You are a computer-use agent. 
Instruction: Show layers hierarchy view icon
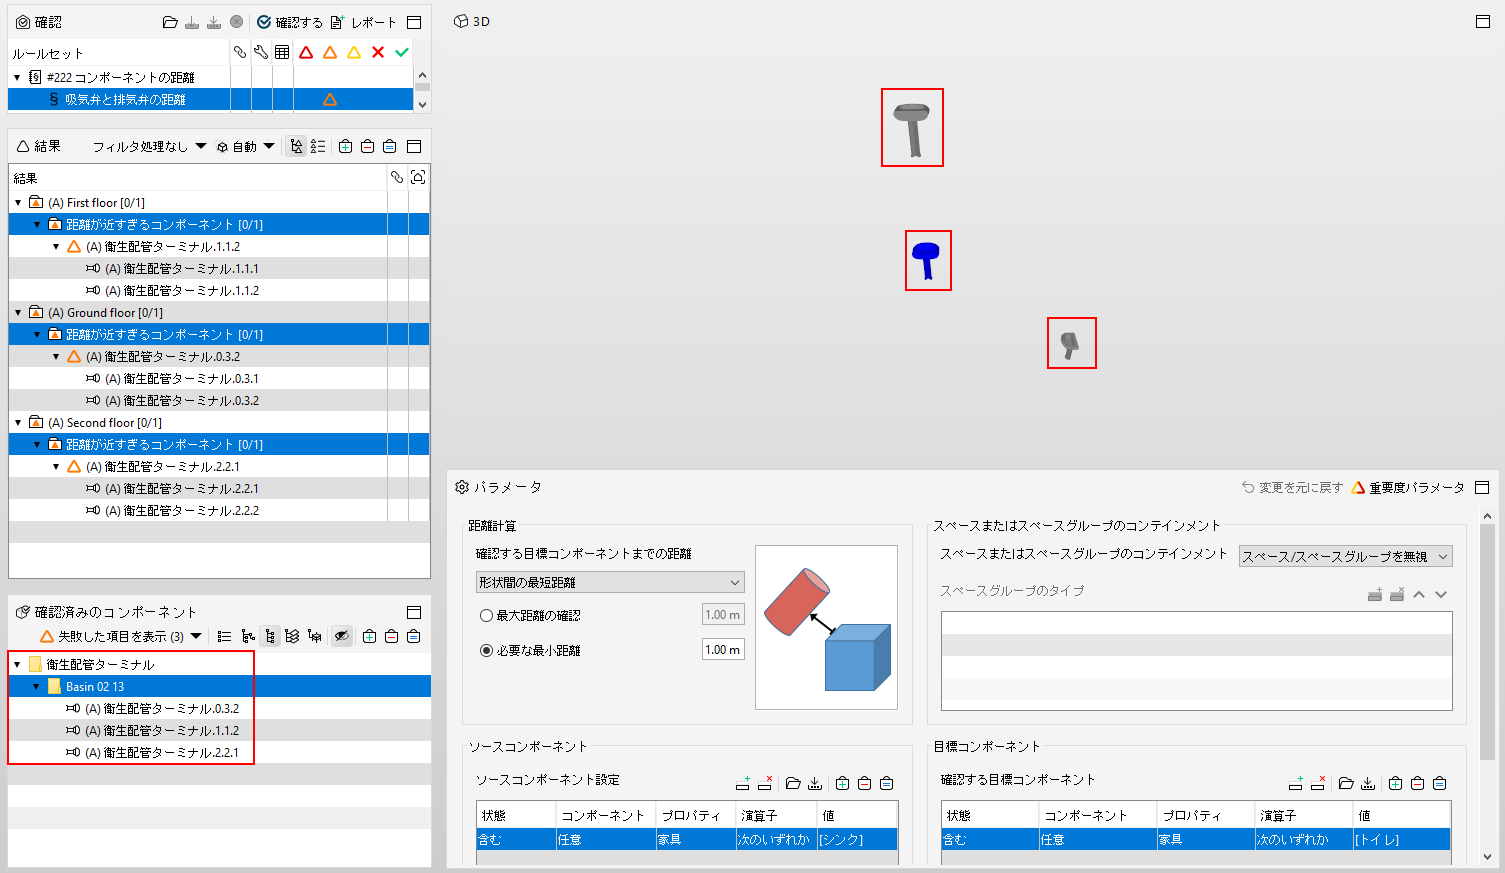tap(292, 636)
